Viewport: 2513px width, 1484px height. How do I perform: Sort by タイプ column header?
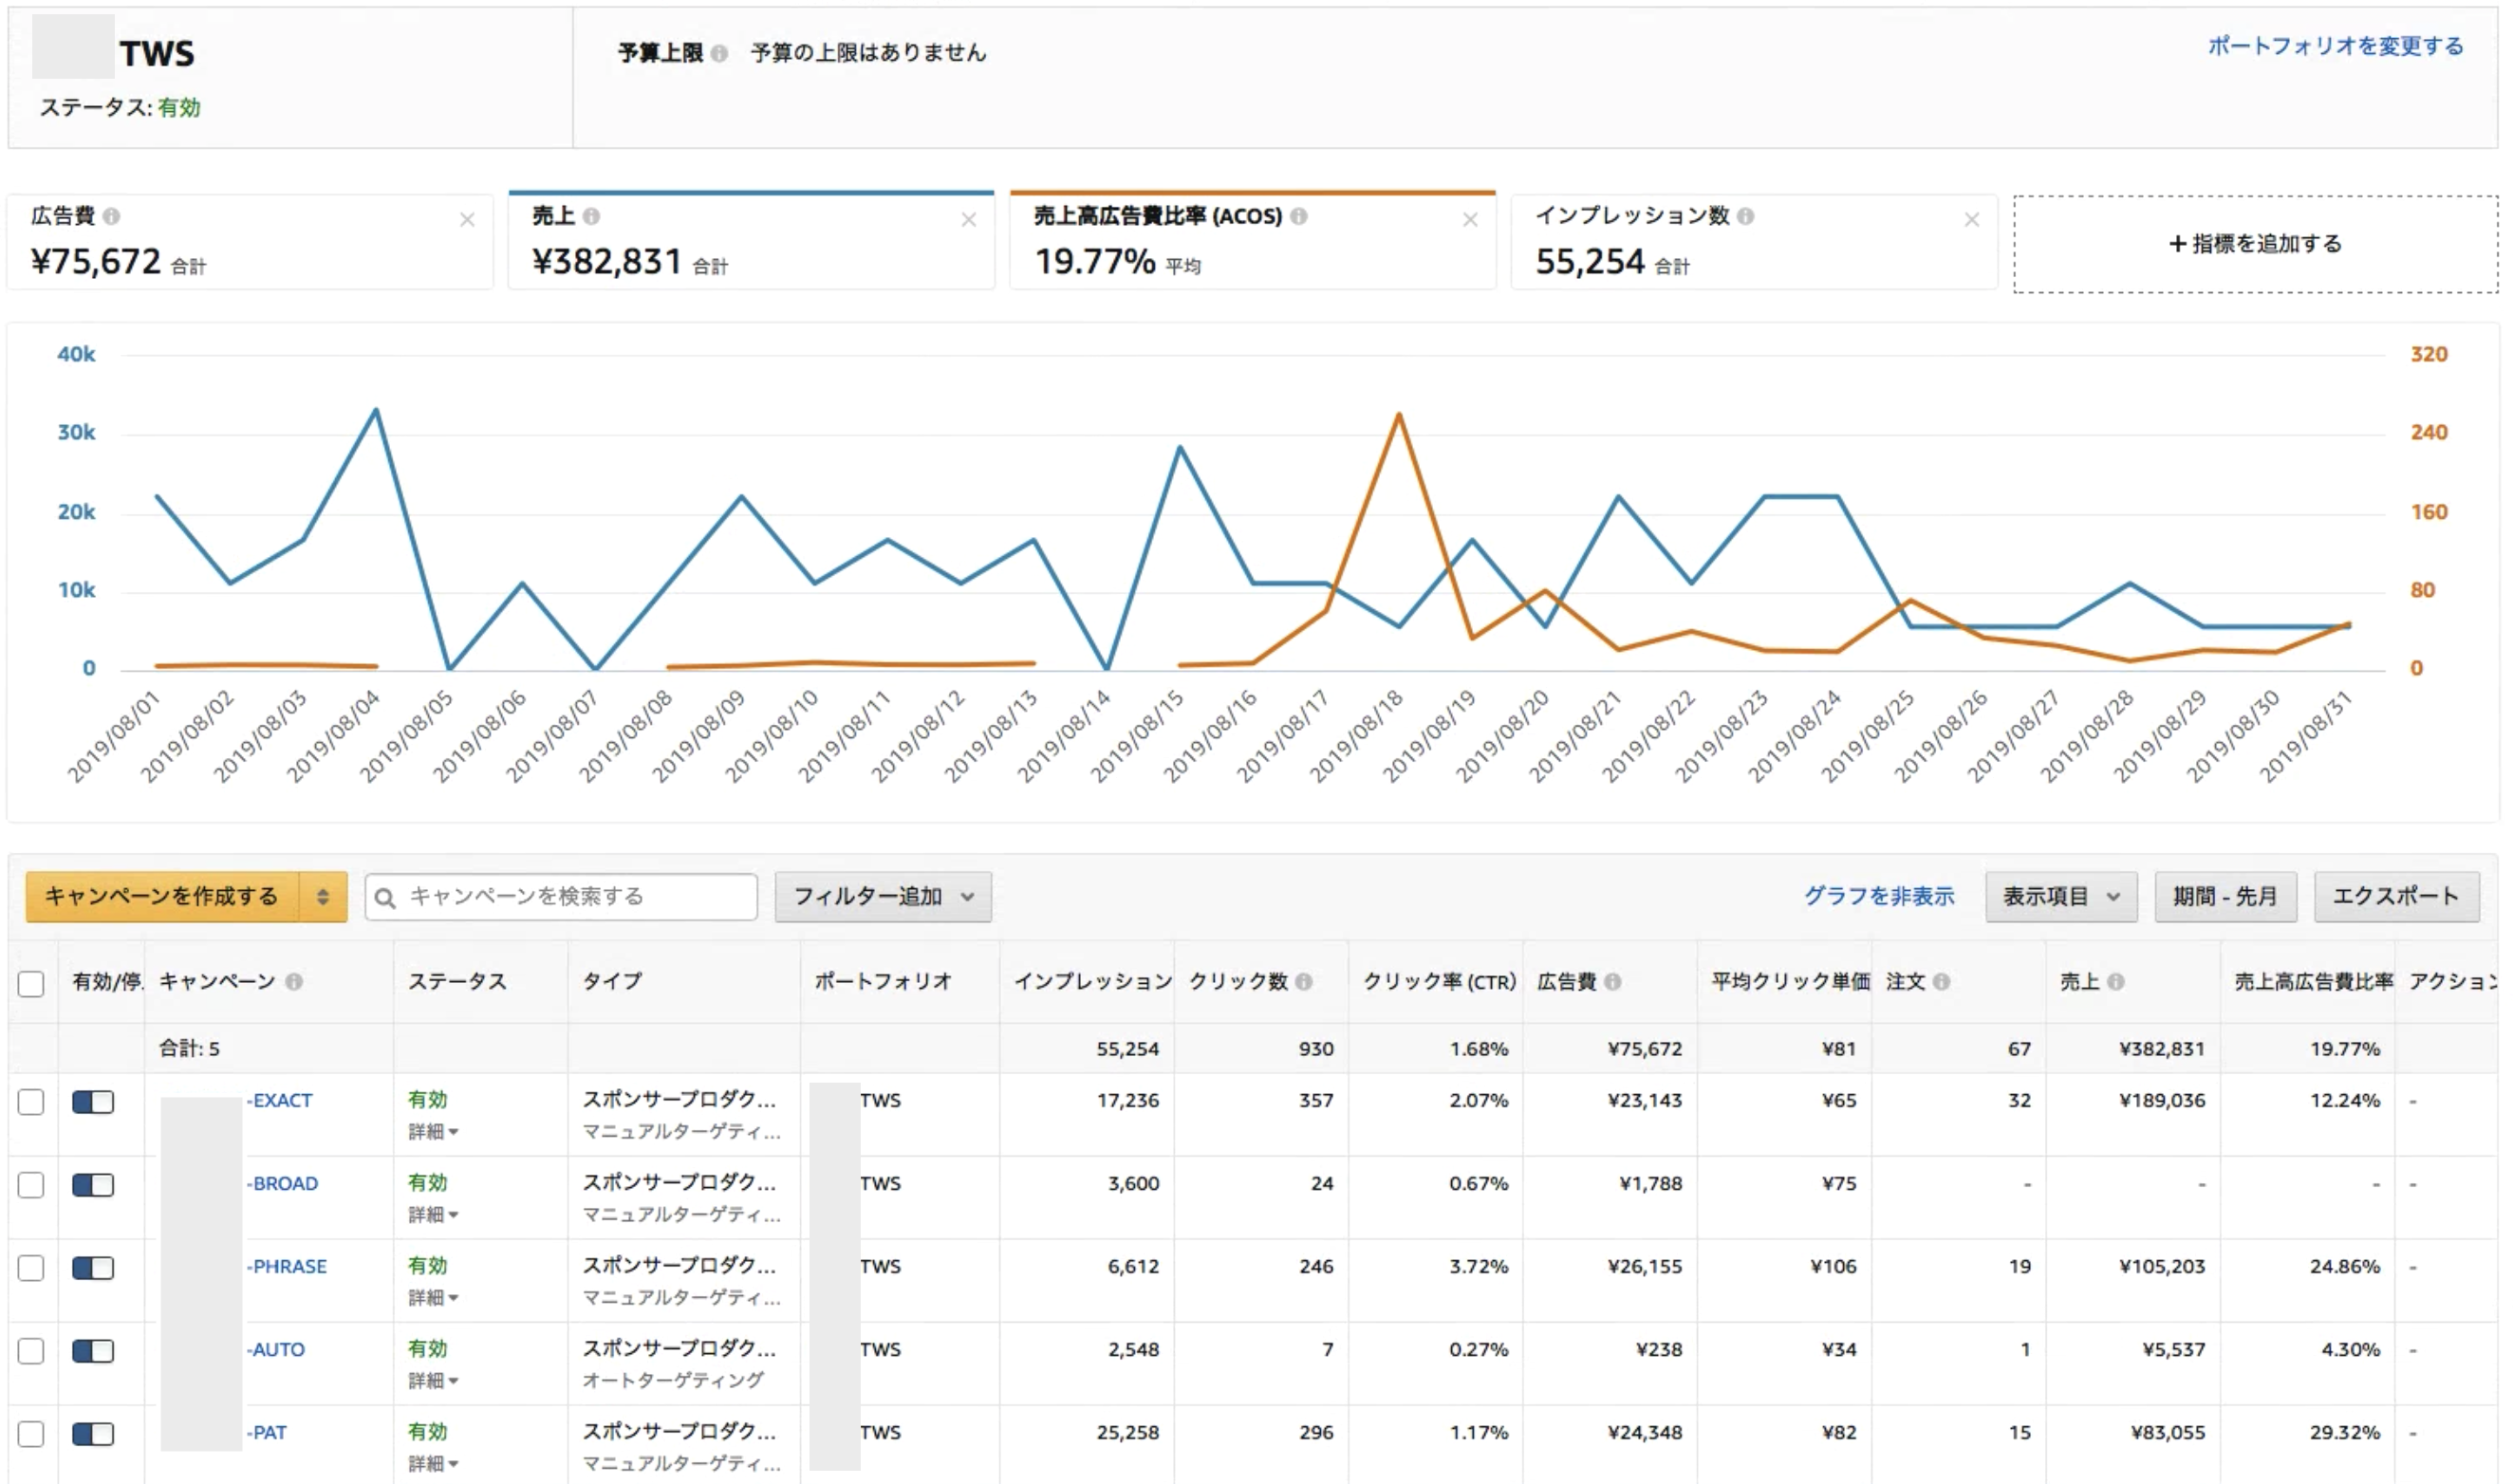(x=612, y=982)
